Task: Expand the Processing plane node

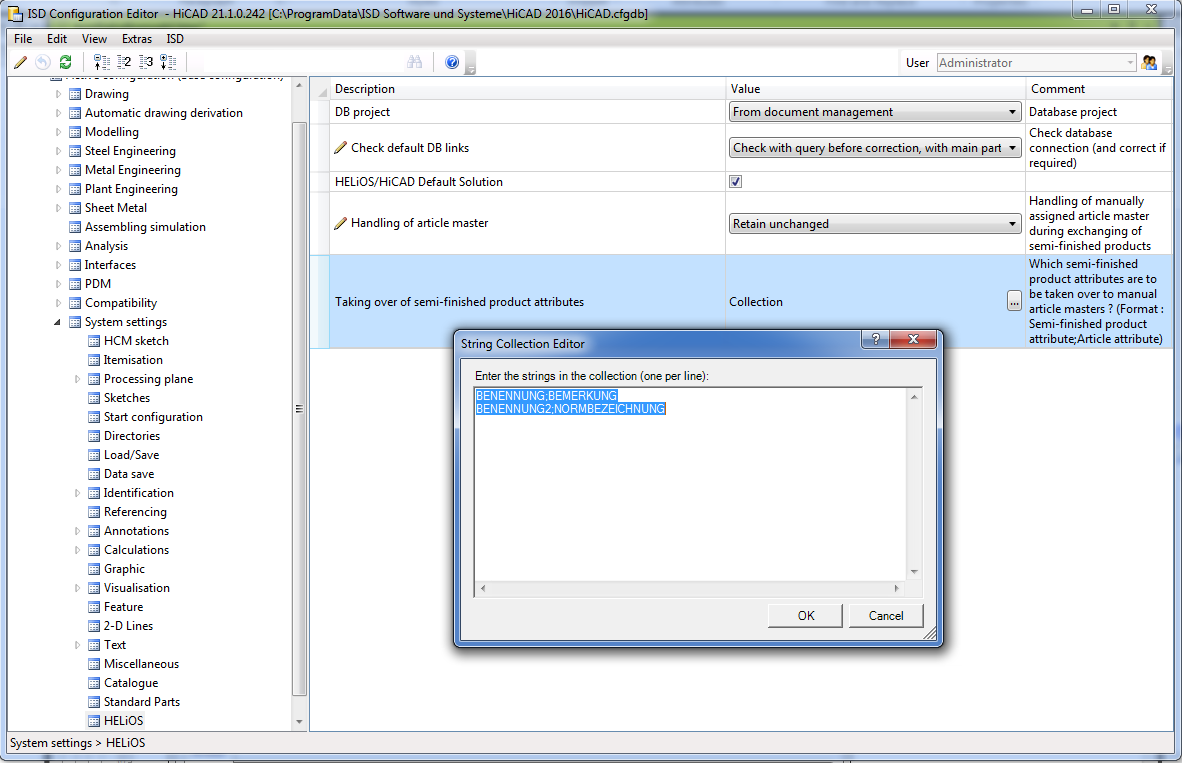Action: [77, 379]
